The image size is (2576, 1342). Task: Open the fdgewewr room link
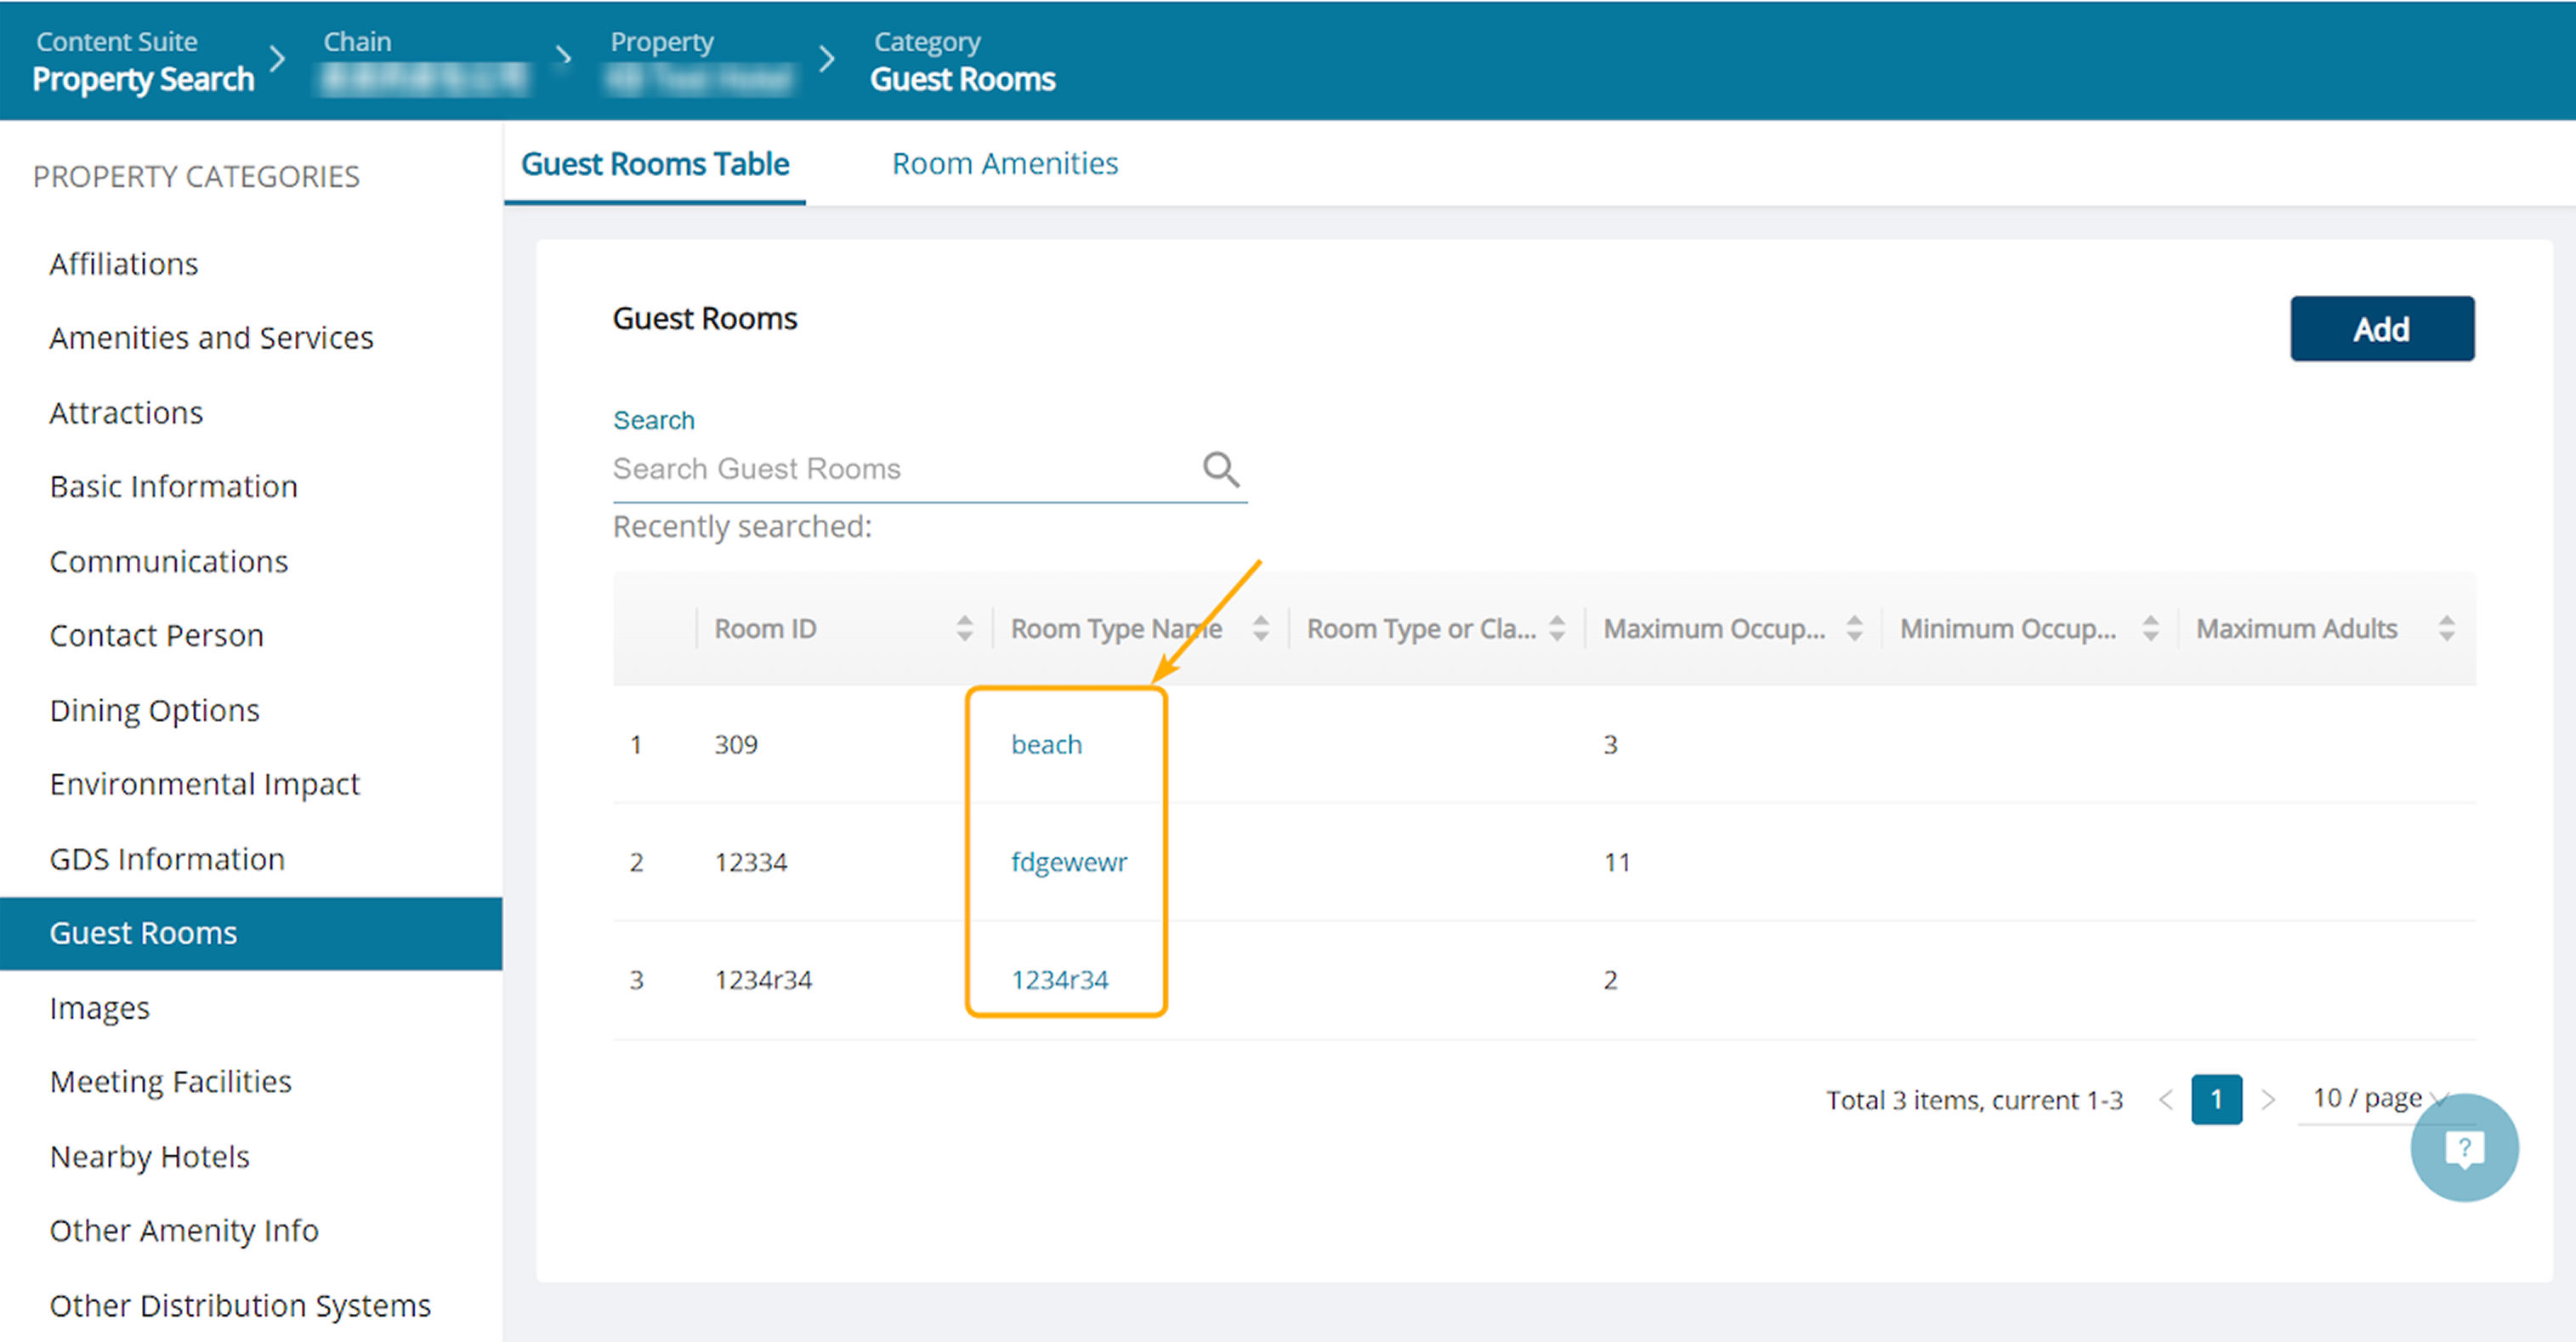(x=1068, y=862)
